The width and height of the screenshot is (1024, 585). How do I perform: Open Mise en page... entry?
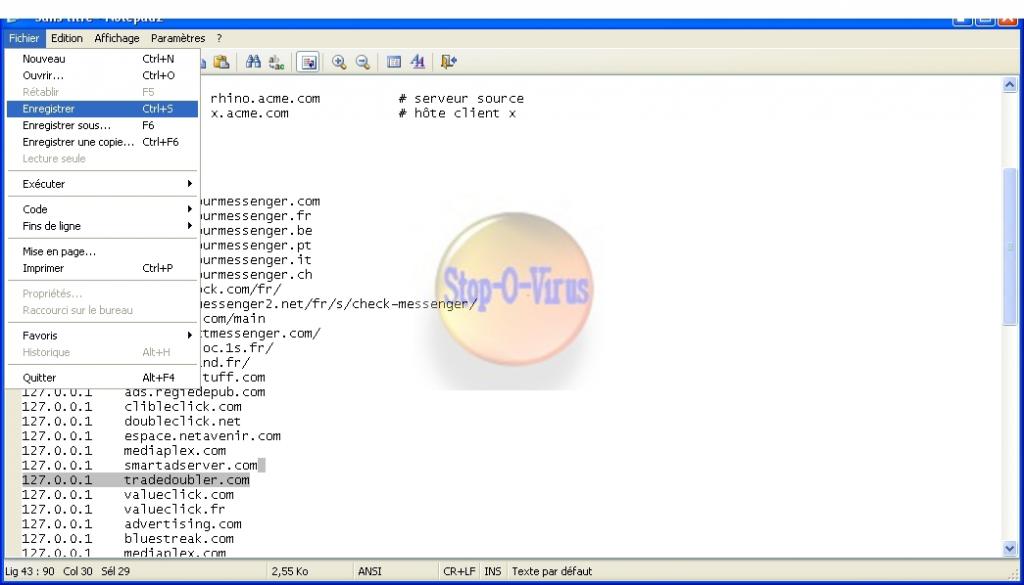(102, 251)
